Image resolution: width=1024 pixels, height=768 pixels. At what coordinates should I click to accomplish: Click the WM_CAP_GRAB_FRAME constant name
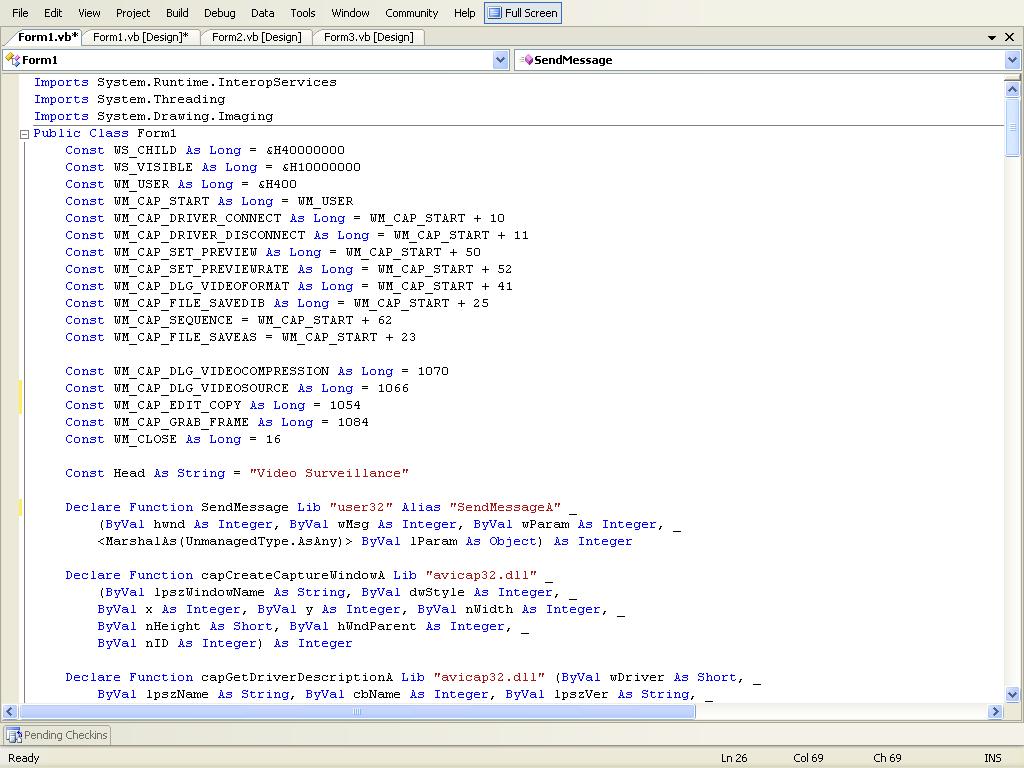point(181,423)
